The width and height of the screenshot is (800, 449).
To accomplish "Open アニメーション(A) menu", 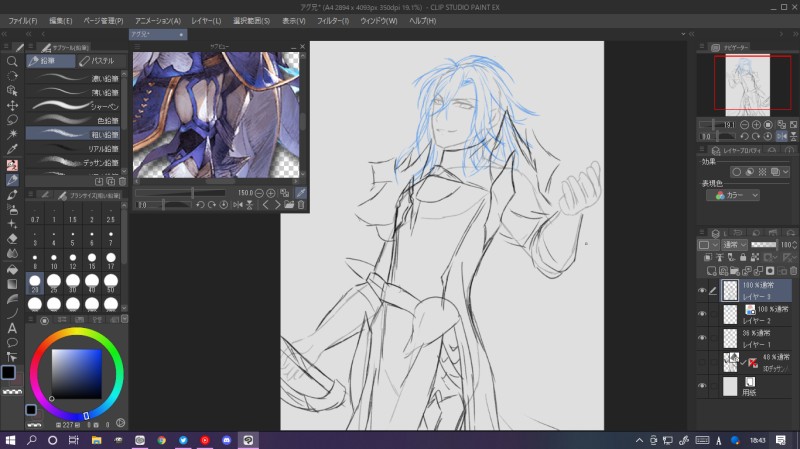I will (x=158, y=21).
